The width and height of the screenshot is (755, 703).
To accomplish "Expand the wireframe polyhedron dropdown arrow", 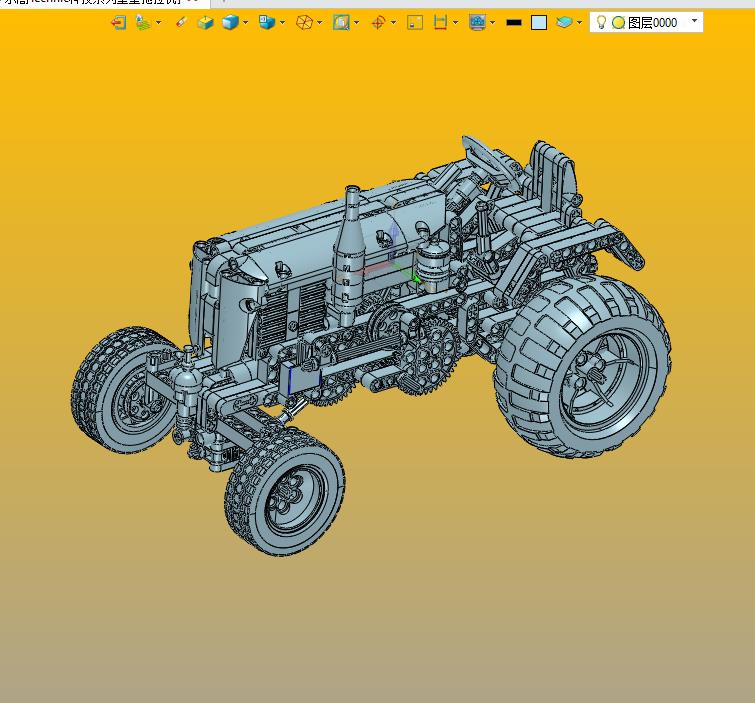I will pyautogui.click(x=320, y=22).
